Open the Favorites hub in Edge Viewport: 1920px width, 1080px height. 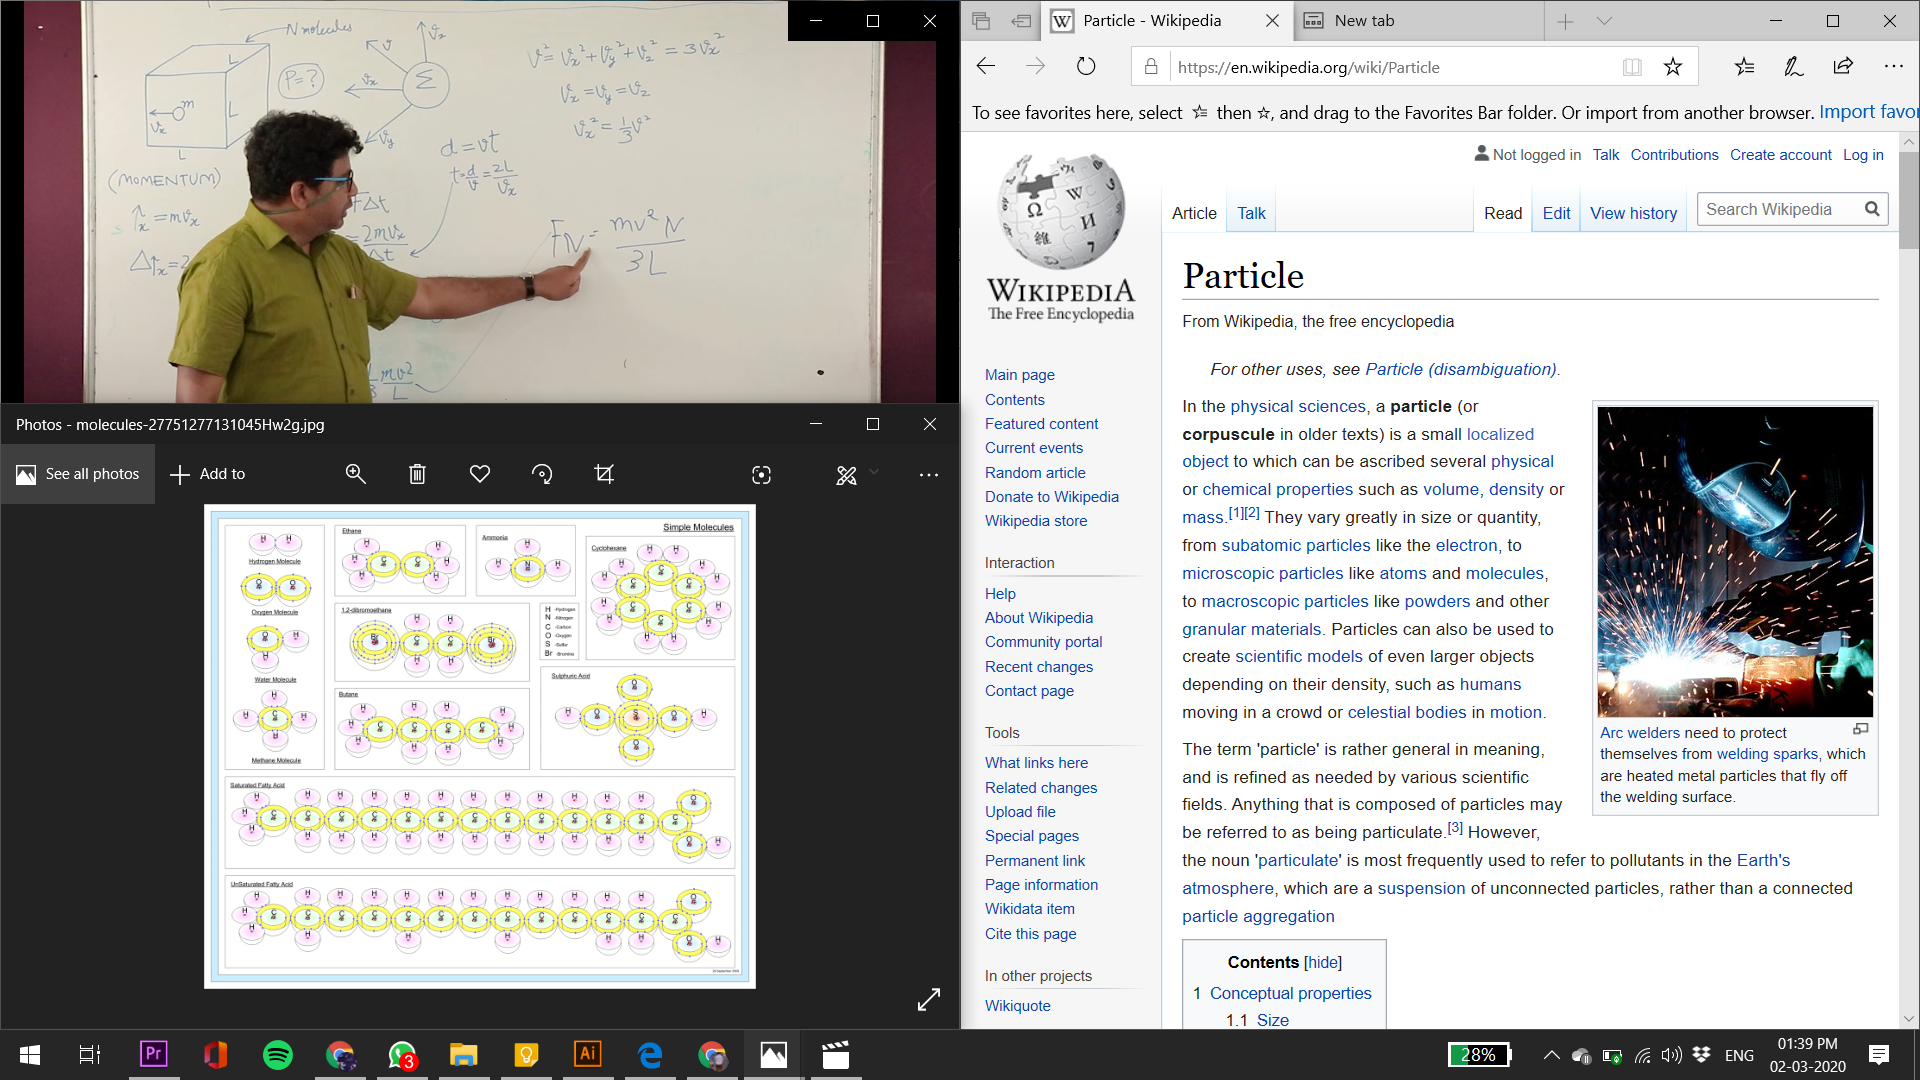[x=1745, y=67]
